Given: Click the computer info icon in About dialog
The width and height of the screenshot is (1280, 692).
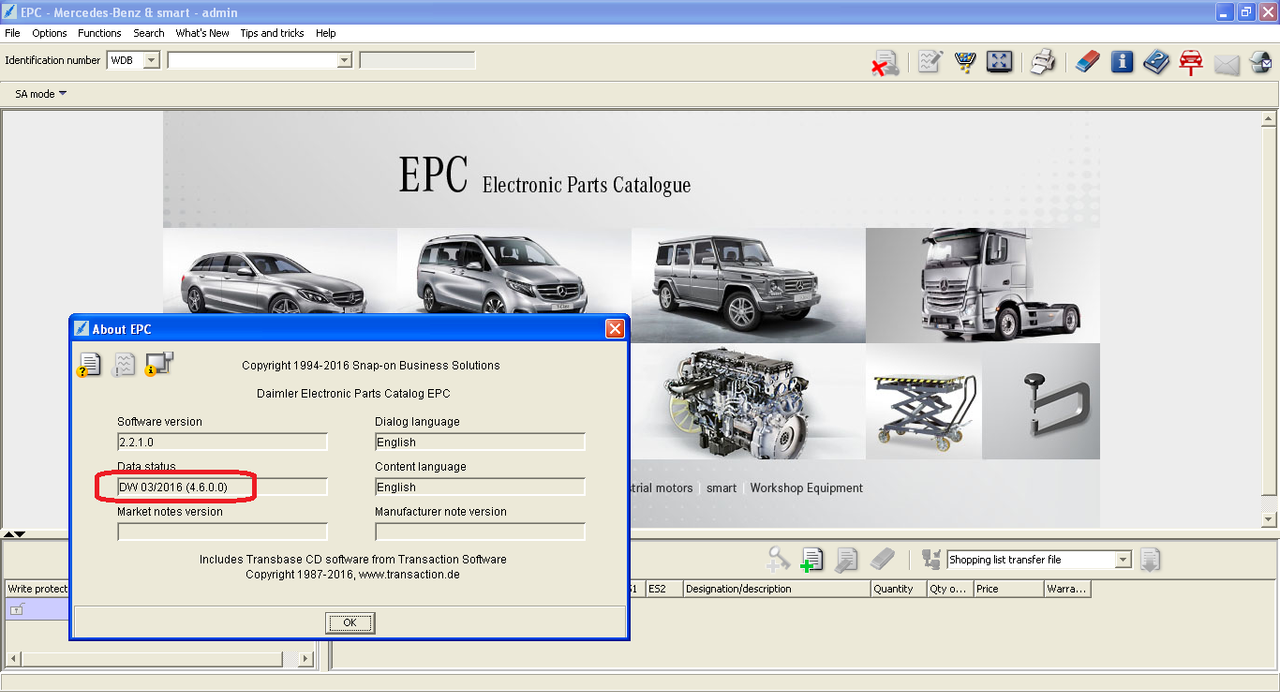Looking at the screenshot, I should pyautogui.click(x=158, y=364).
